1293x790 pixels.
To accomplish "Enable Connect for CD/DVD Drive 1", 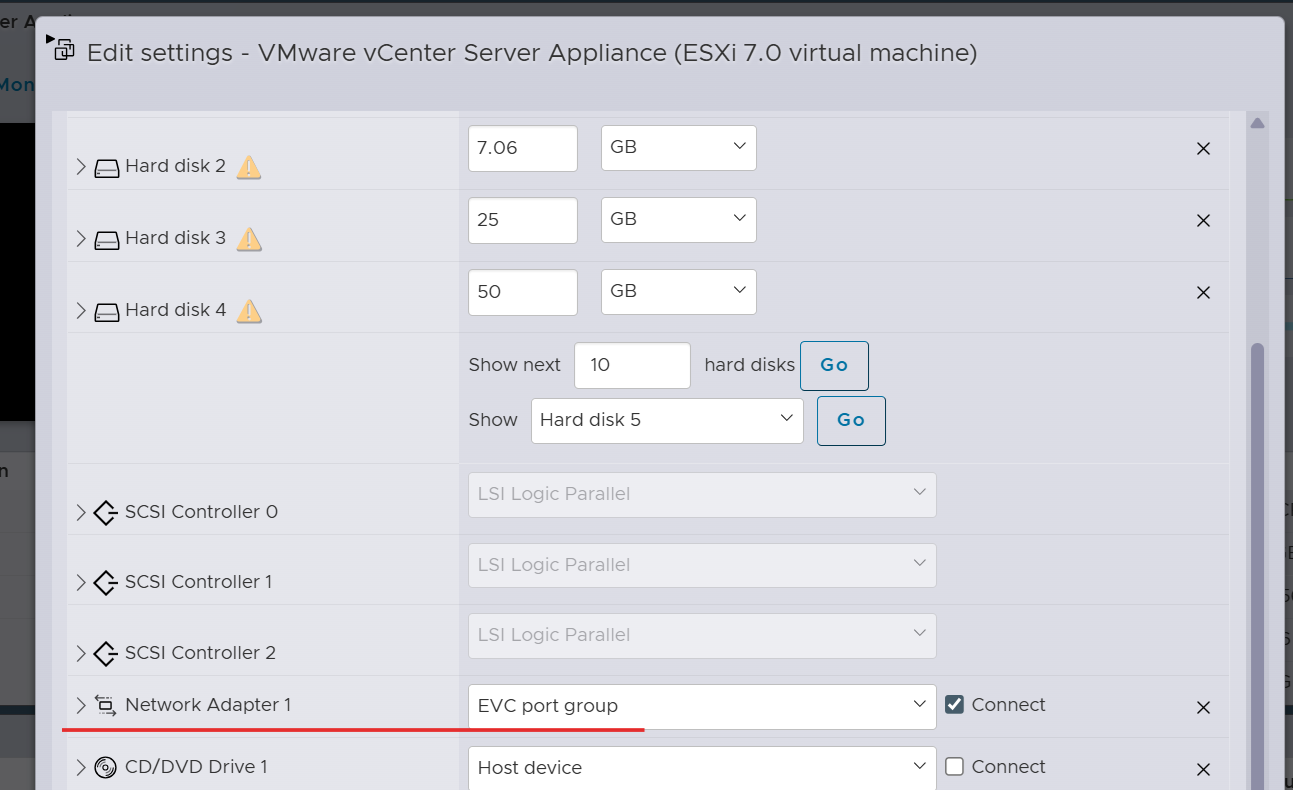I will point(955,767).
